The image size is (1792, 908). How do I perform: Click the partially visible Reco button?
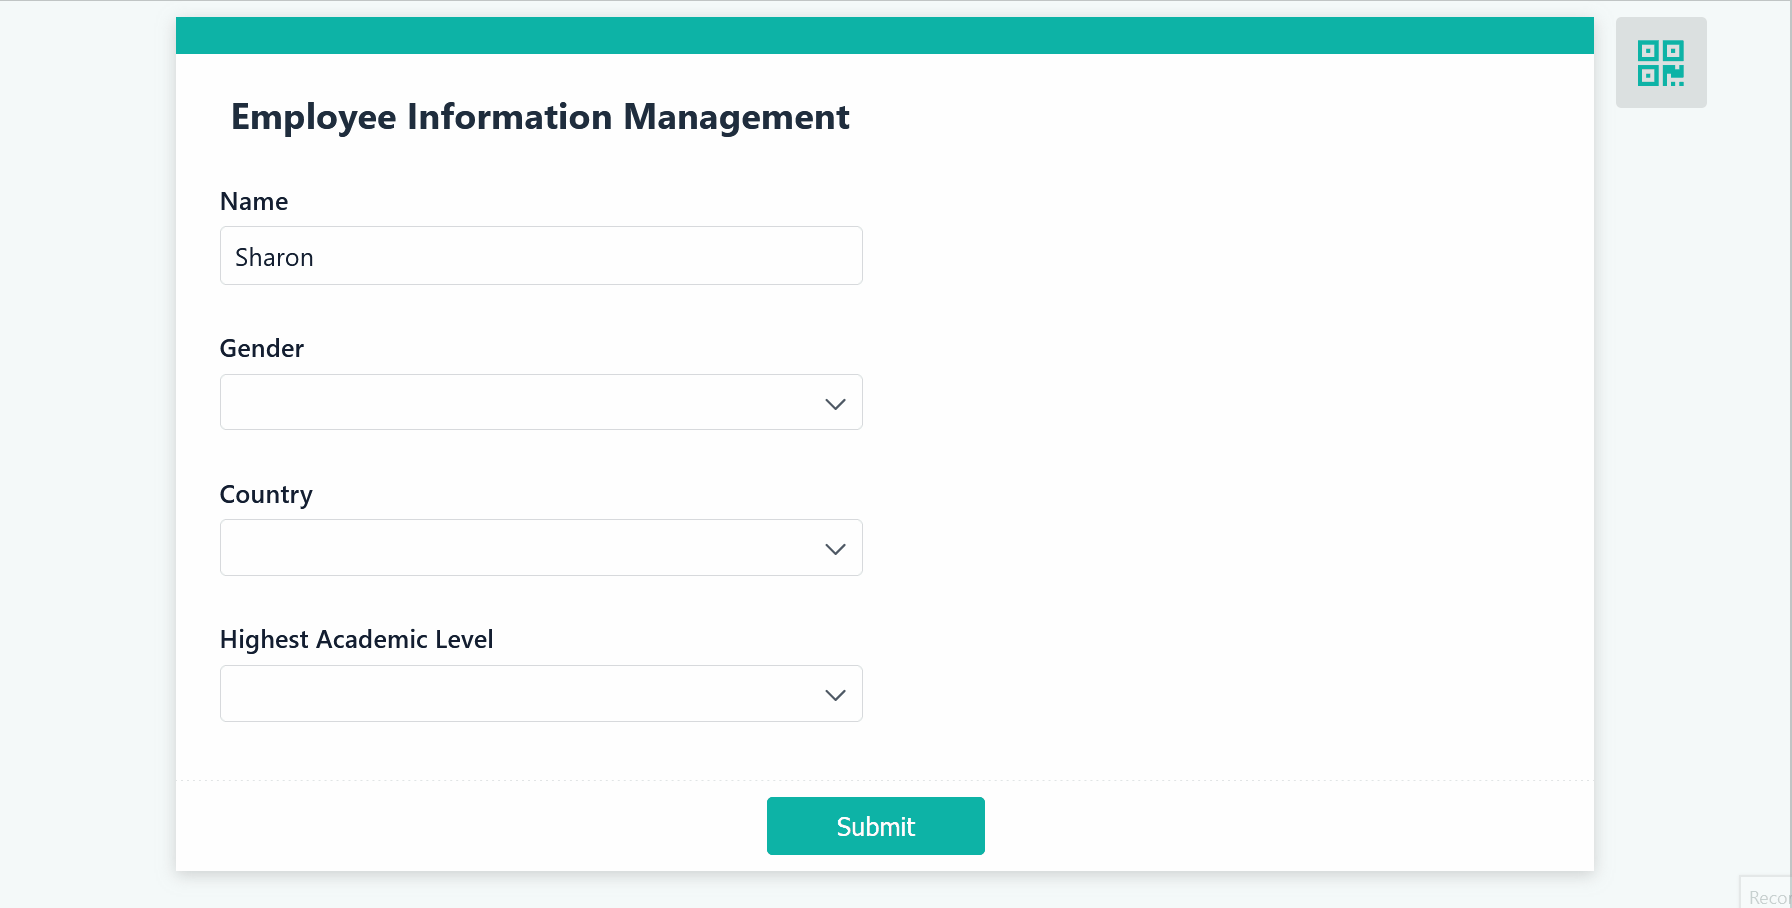(x=1768, y=896)
